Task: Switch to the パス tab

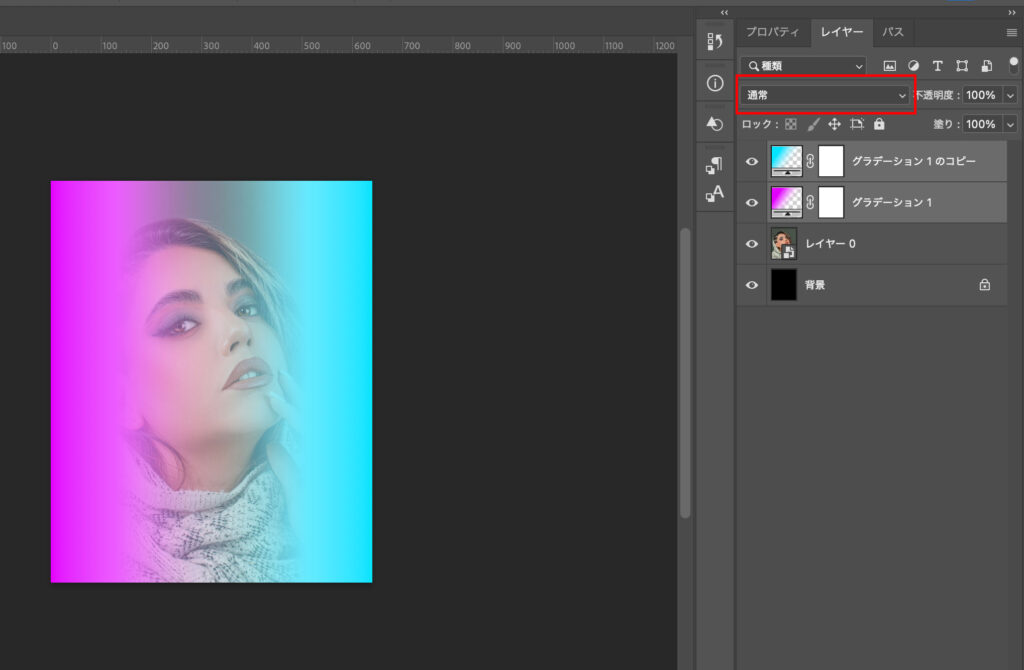Action: (892, 32)
